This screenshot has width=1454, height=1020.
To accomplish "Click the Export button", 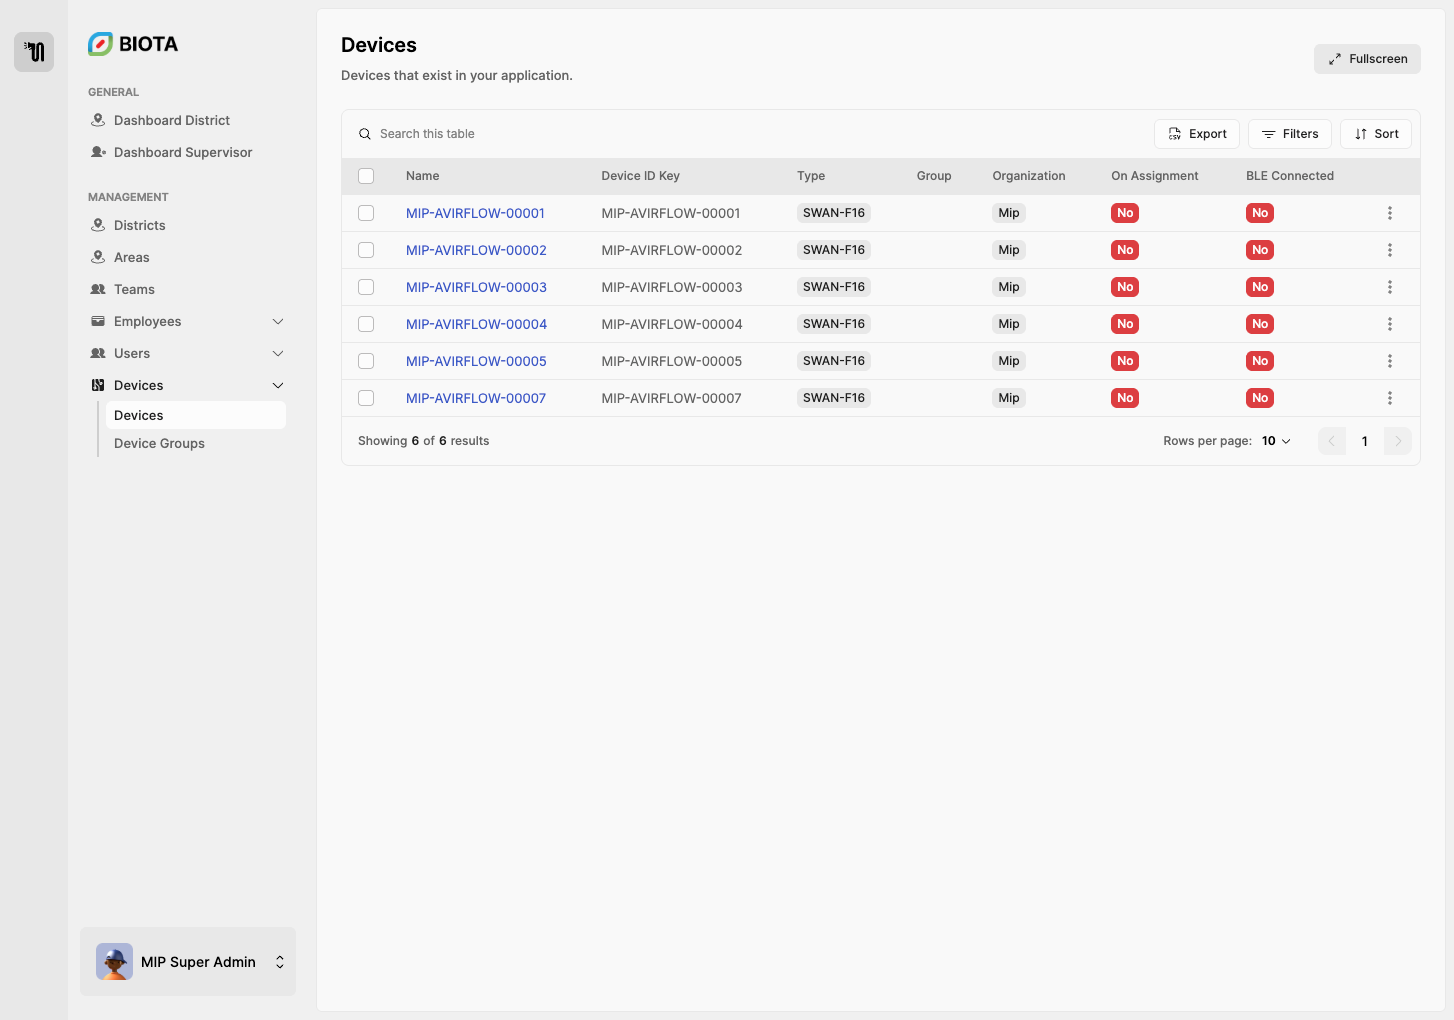I will tap(1197, 134).
